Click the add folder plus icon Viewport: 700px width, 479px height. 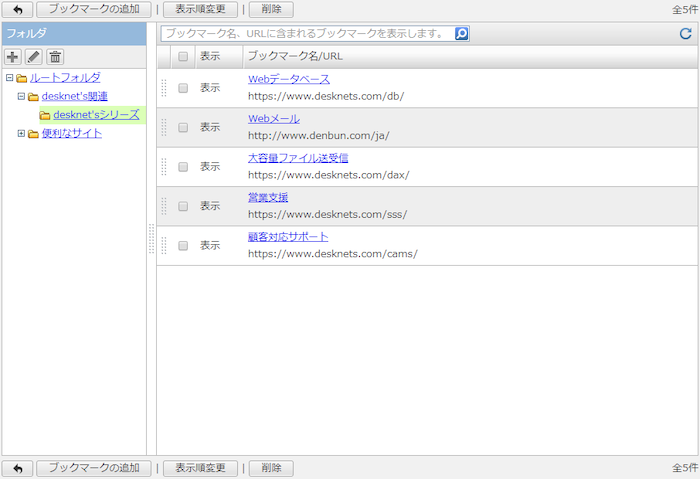tap(13, 57)
